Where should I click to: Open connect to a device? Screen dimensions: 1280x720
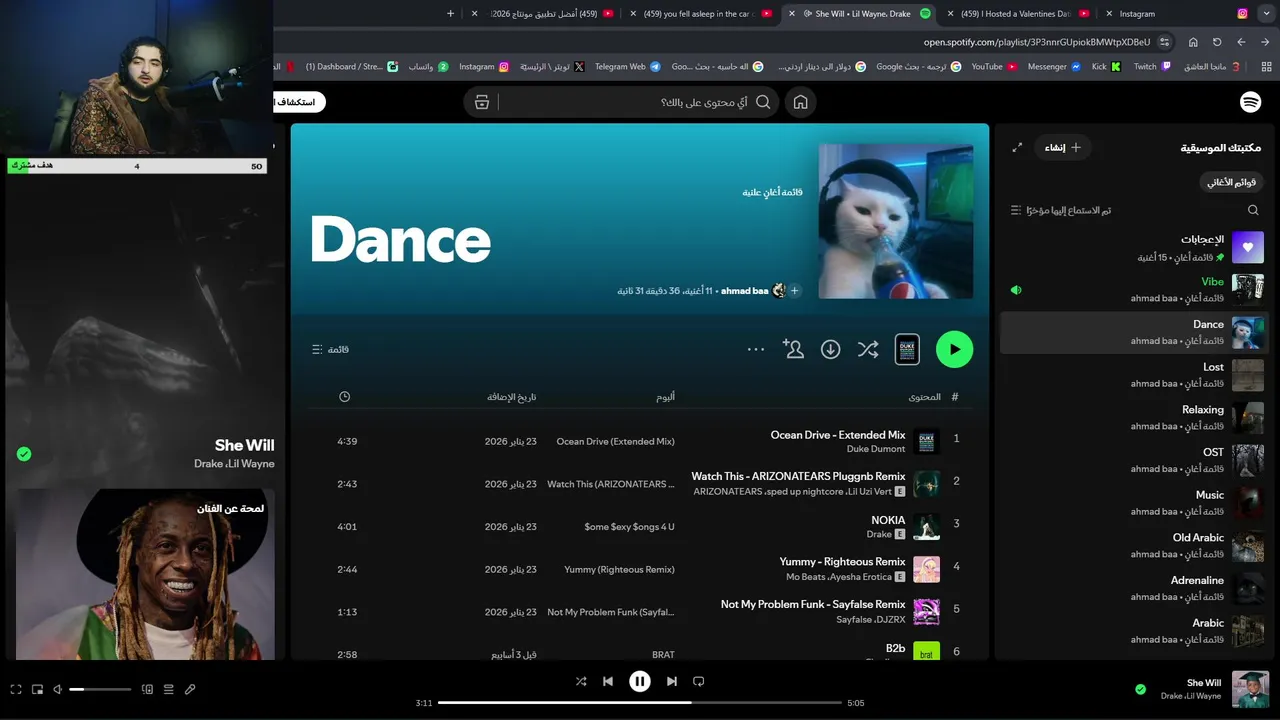click(147, 689)
